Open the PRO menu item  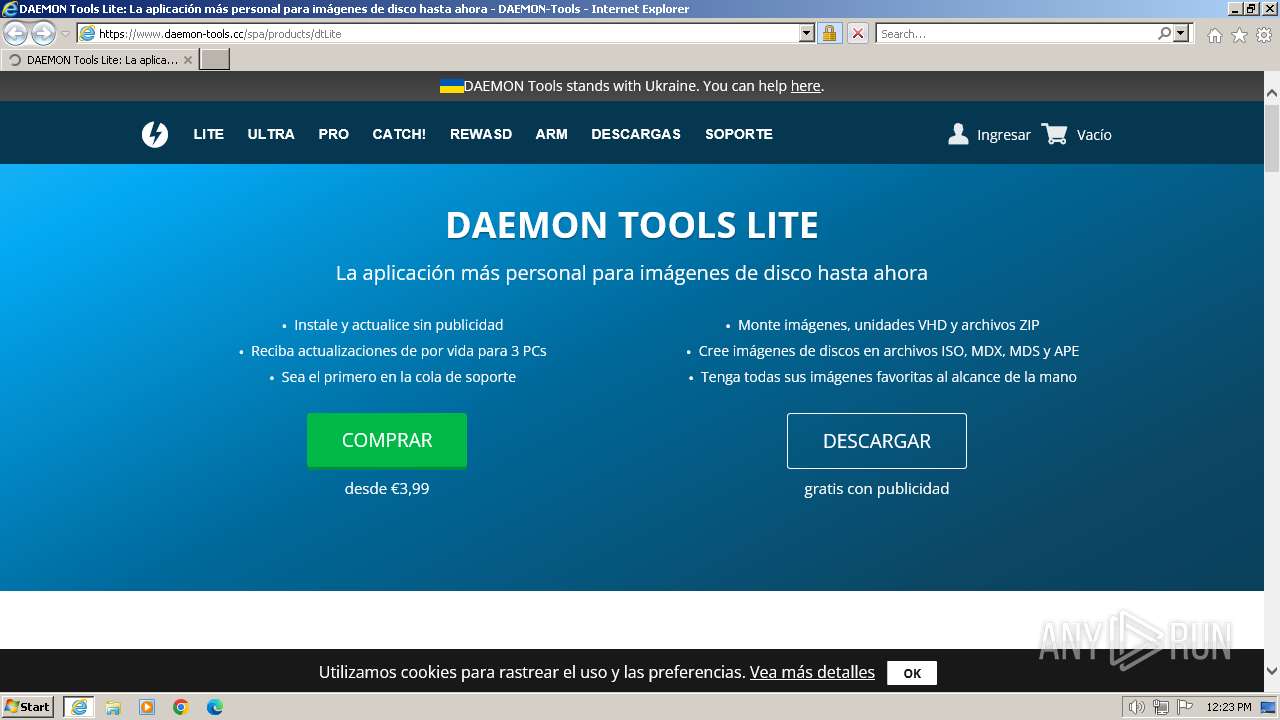334,134
